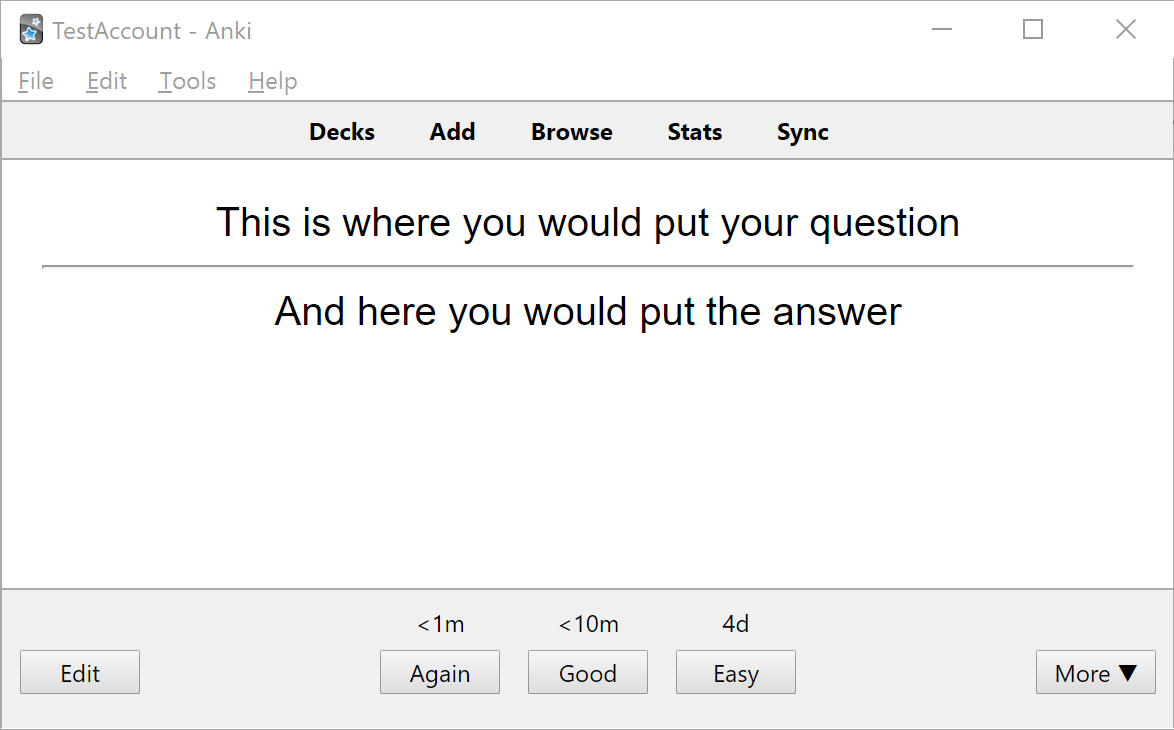The image size is (1174, 730).
Task: Click the question text on the card
Action: tap(588, 222)
